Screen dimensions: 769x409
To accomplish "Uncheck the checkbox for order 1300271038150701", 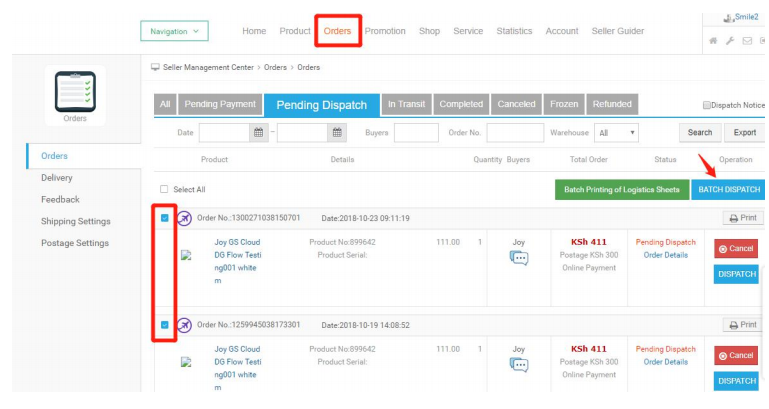I will click(165, 218).
